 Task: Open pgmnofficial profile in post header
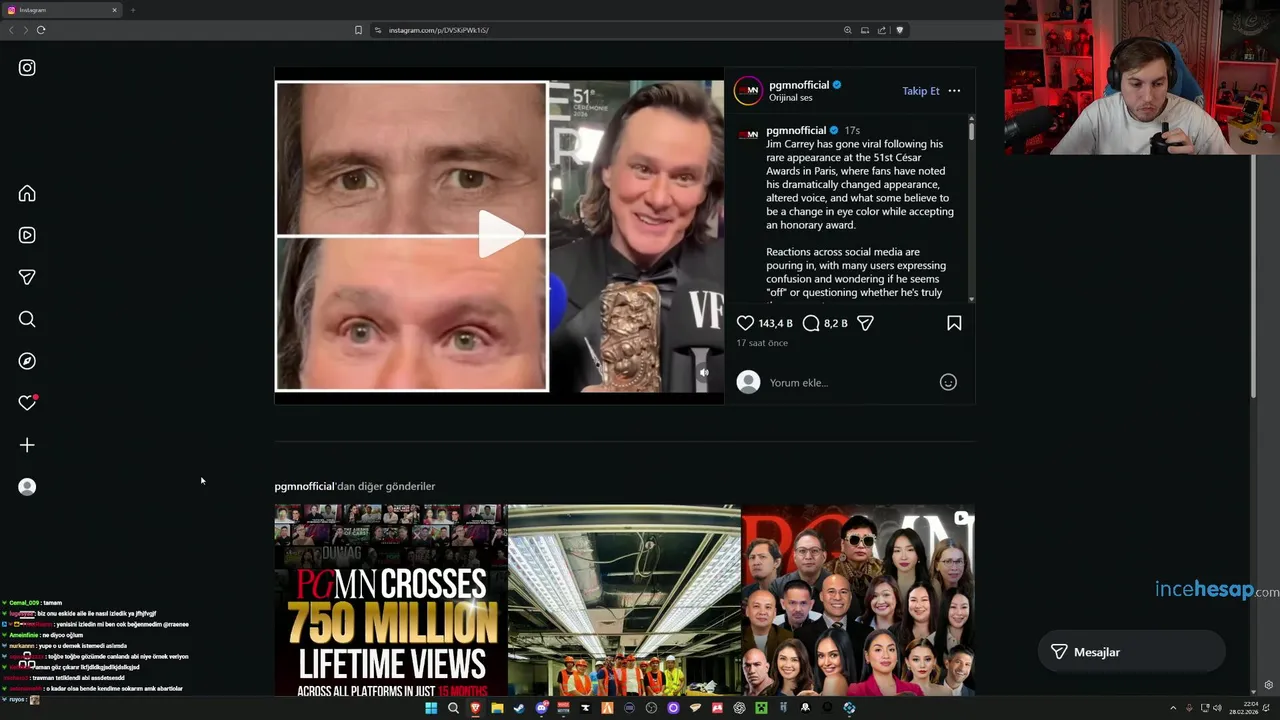(799, 85)
